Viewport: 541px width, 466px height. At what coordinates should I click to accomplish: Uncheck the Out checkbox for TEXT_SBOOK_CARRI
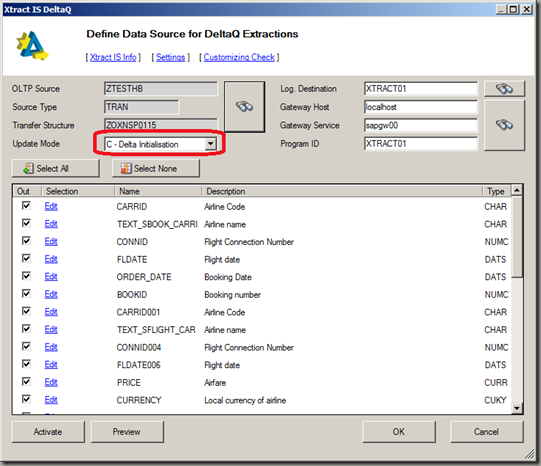pyautogui.click(x=26, y=223)
